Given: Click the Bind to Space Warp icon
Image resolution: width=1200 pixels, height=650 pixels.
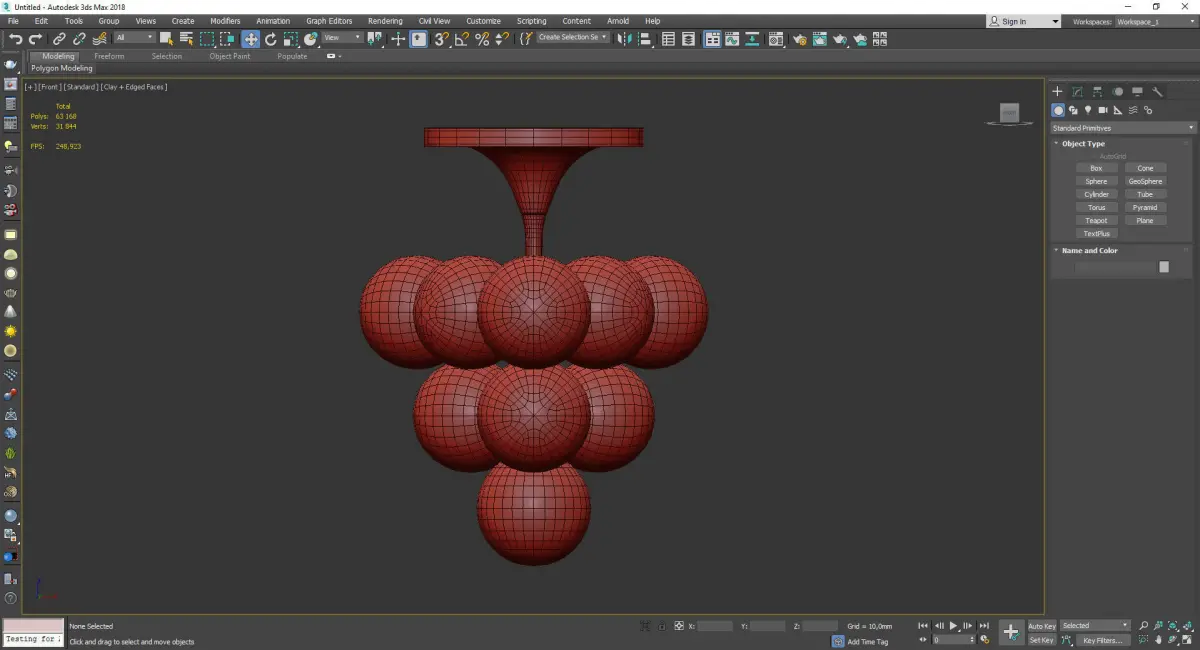Looking at the screenshot, I should coord(100,39).
